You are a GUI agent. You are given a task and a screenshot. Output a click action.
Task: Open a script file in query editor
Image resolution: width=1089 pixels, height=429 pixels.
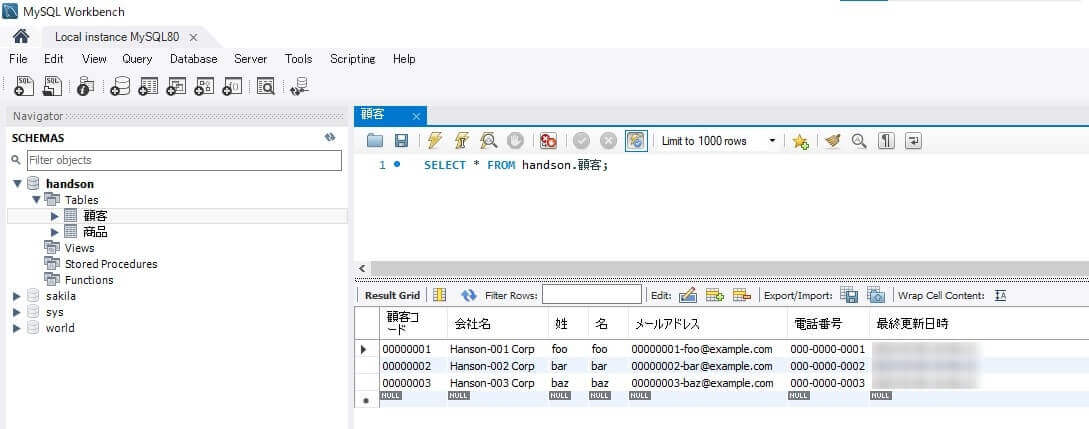[x=375, y=141]
